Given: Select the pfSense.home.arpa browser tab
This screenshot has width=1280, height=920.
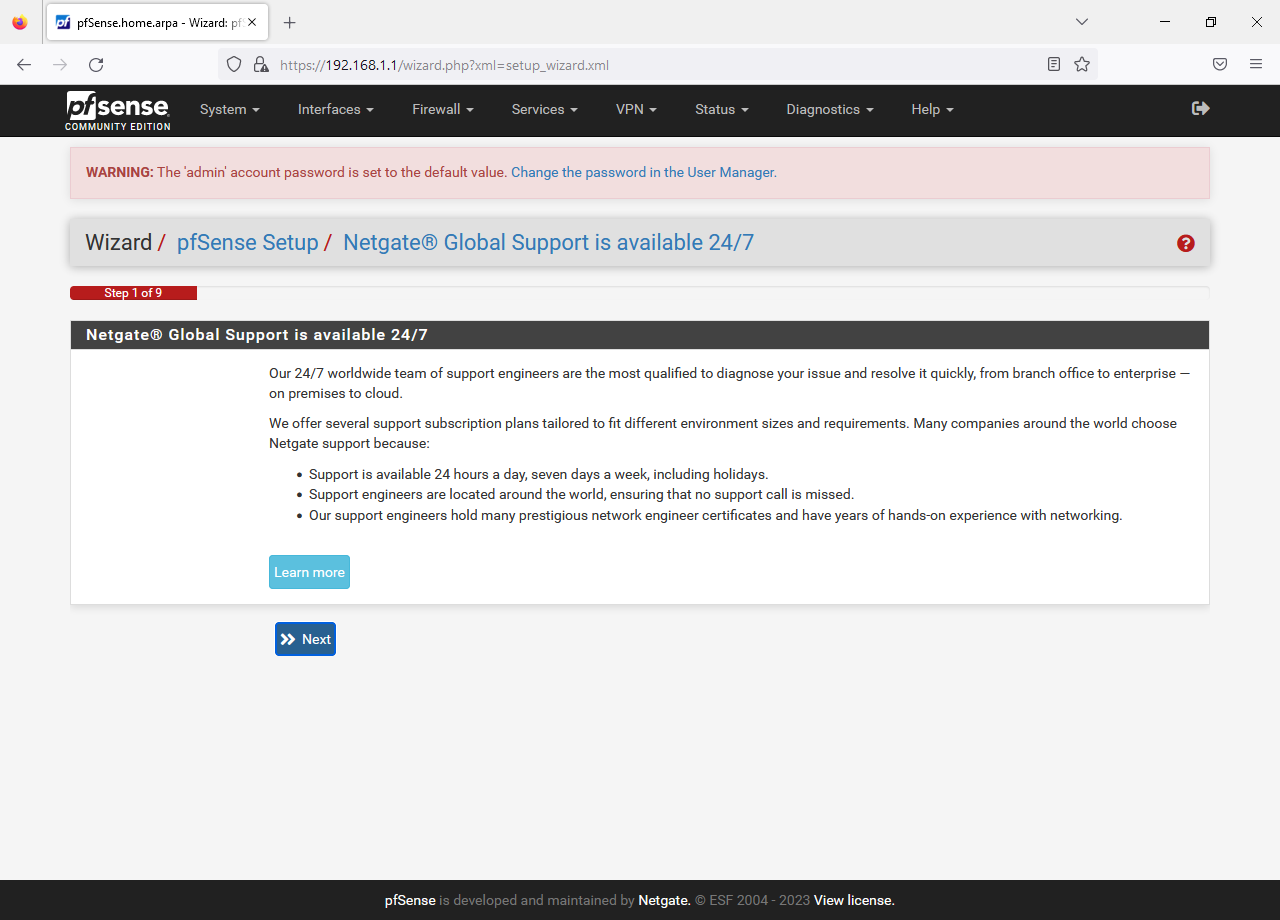Looking at the screenshot, I should pos(156,22).
